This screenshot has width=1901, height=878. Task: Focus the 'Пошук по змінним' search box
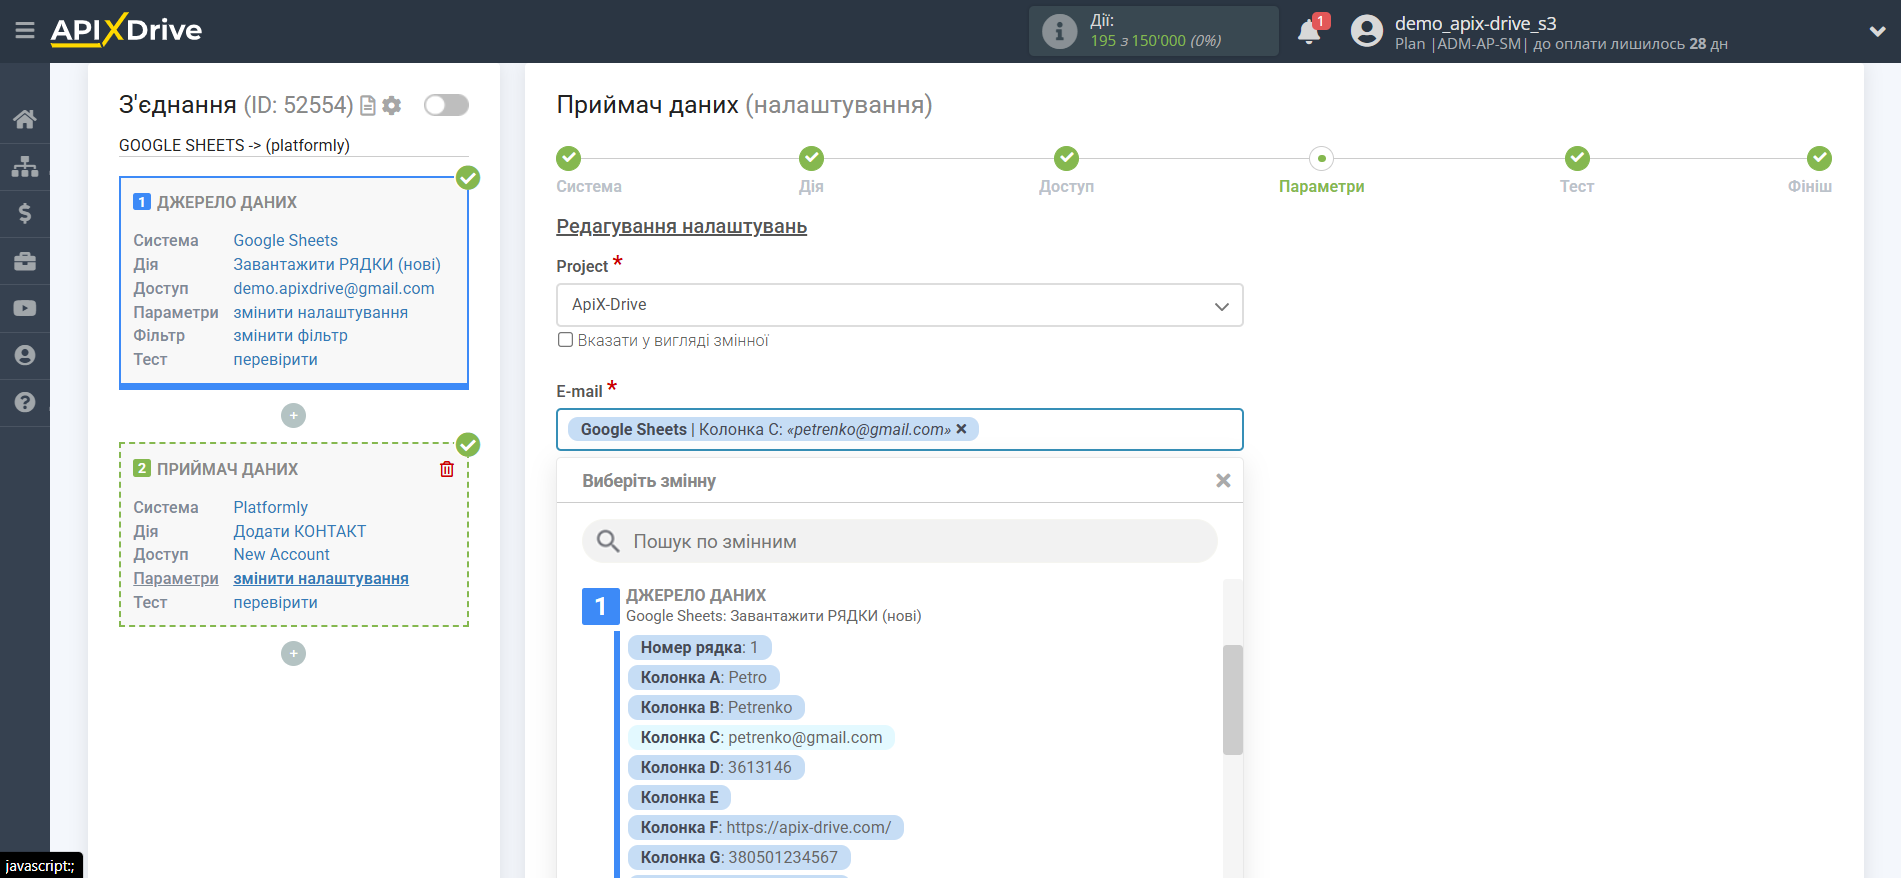click(899, 541)
